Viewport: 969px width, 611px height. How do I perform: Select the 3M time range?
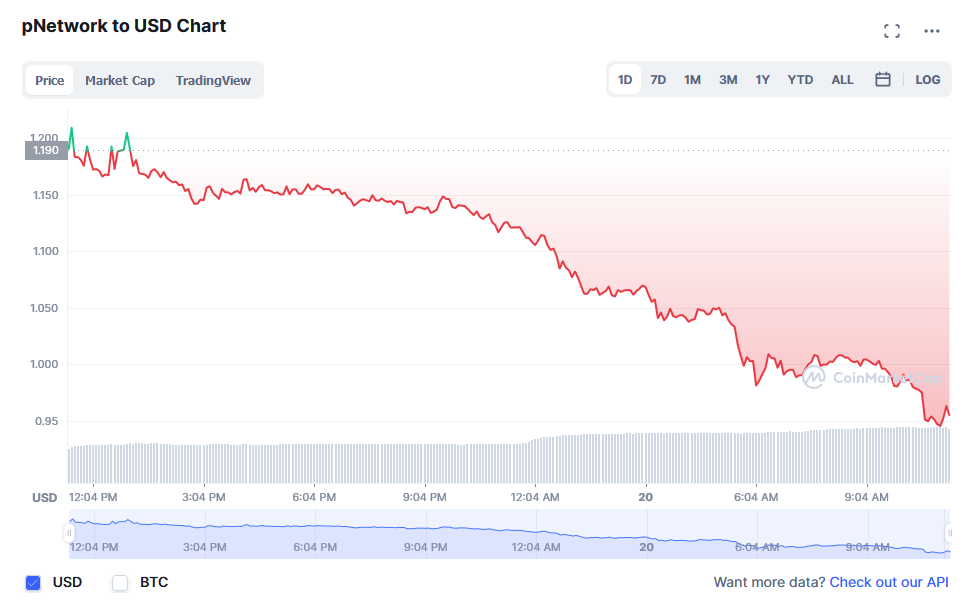coord(728,80)
